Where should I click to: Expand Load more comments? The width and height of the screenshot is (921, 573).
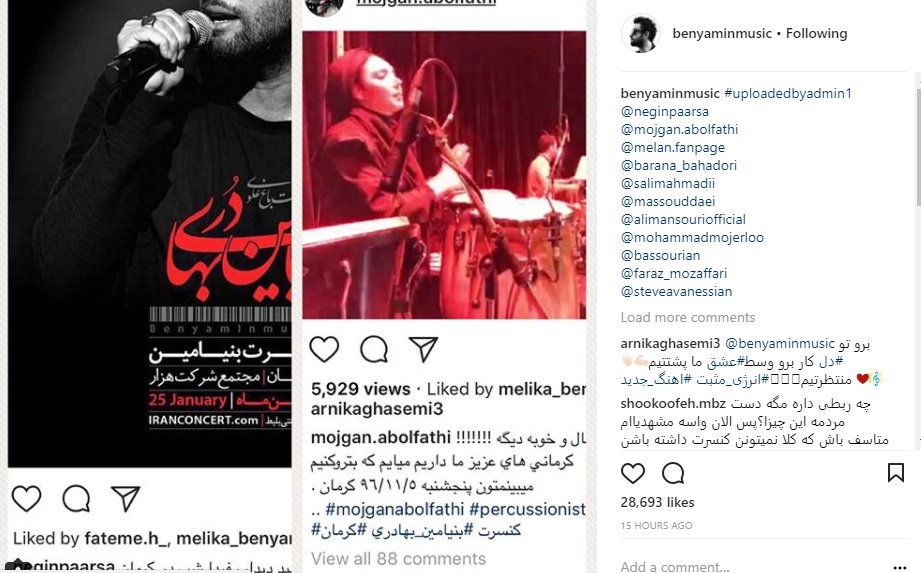[688, 318]
